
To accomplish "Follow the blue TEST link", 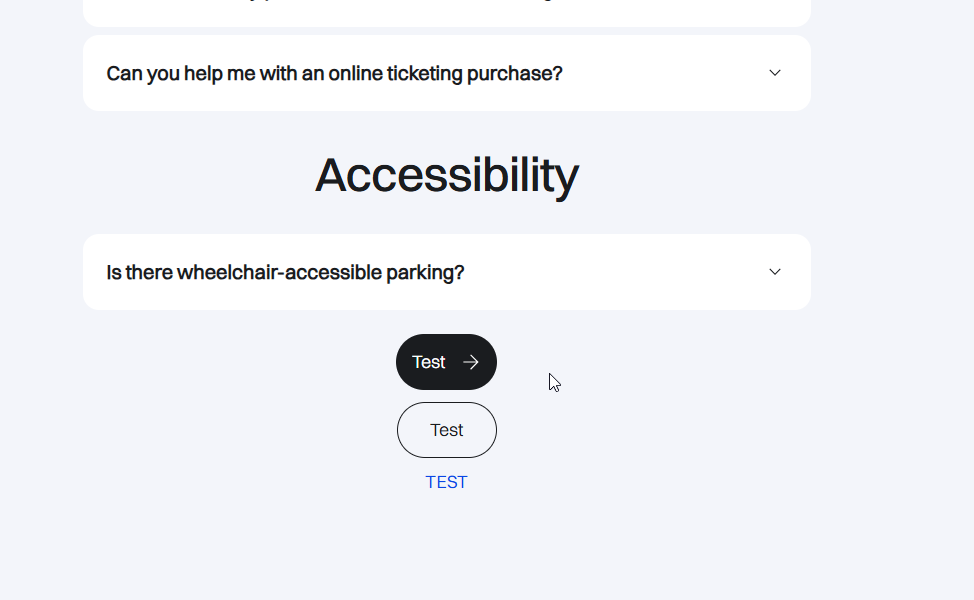I will click(446, 482).
